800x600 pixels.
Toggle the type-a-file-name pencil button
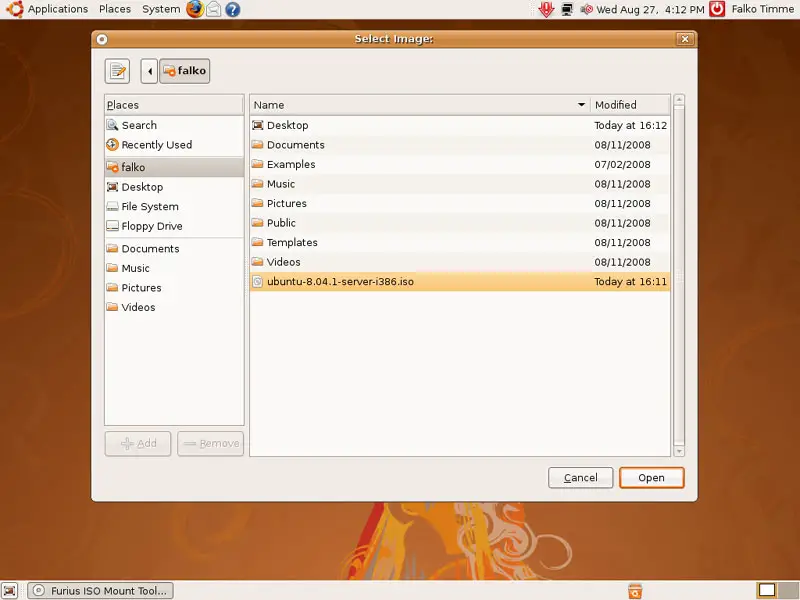tap(117, 71)
